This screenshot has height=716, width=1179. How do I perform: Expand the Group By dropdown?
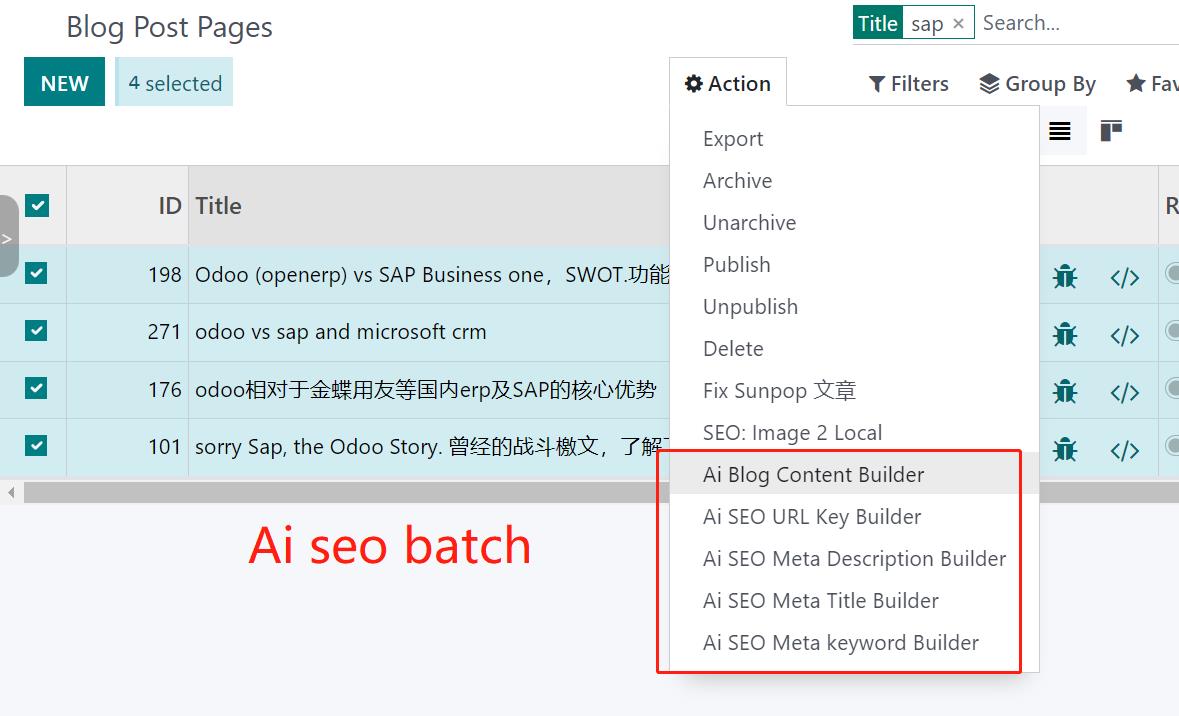click(x=1037, y=84)
